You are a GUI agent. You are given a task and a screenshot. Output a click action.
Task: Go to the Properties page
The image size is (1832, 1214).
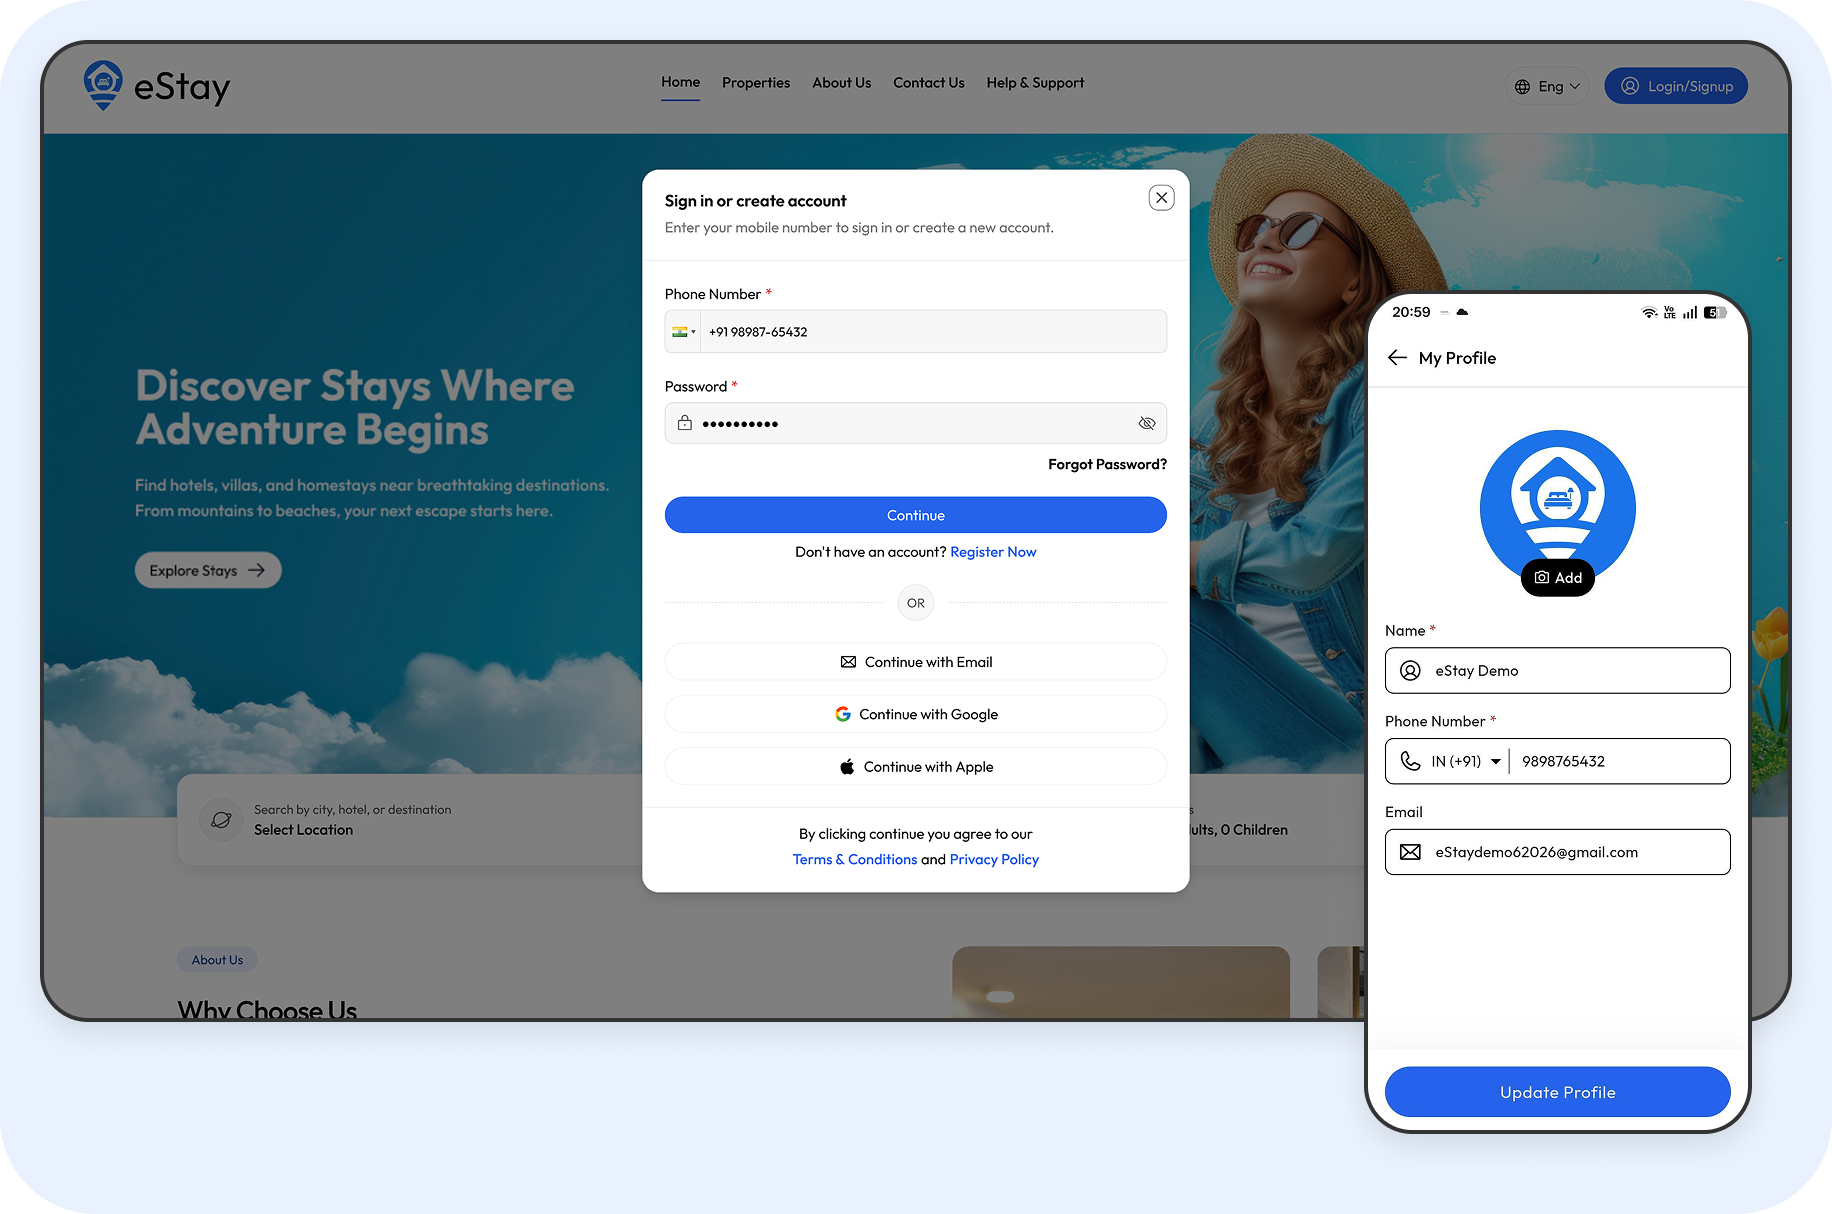pos(756,83)
